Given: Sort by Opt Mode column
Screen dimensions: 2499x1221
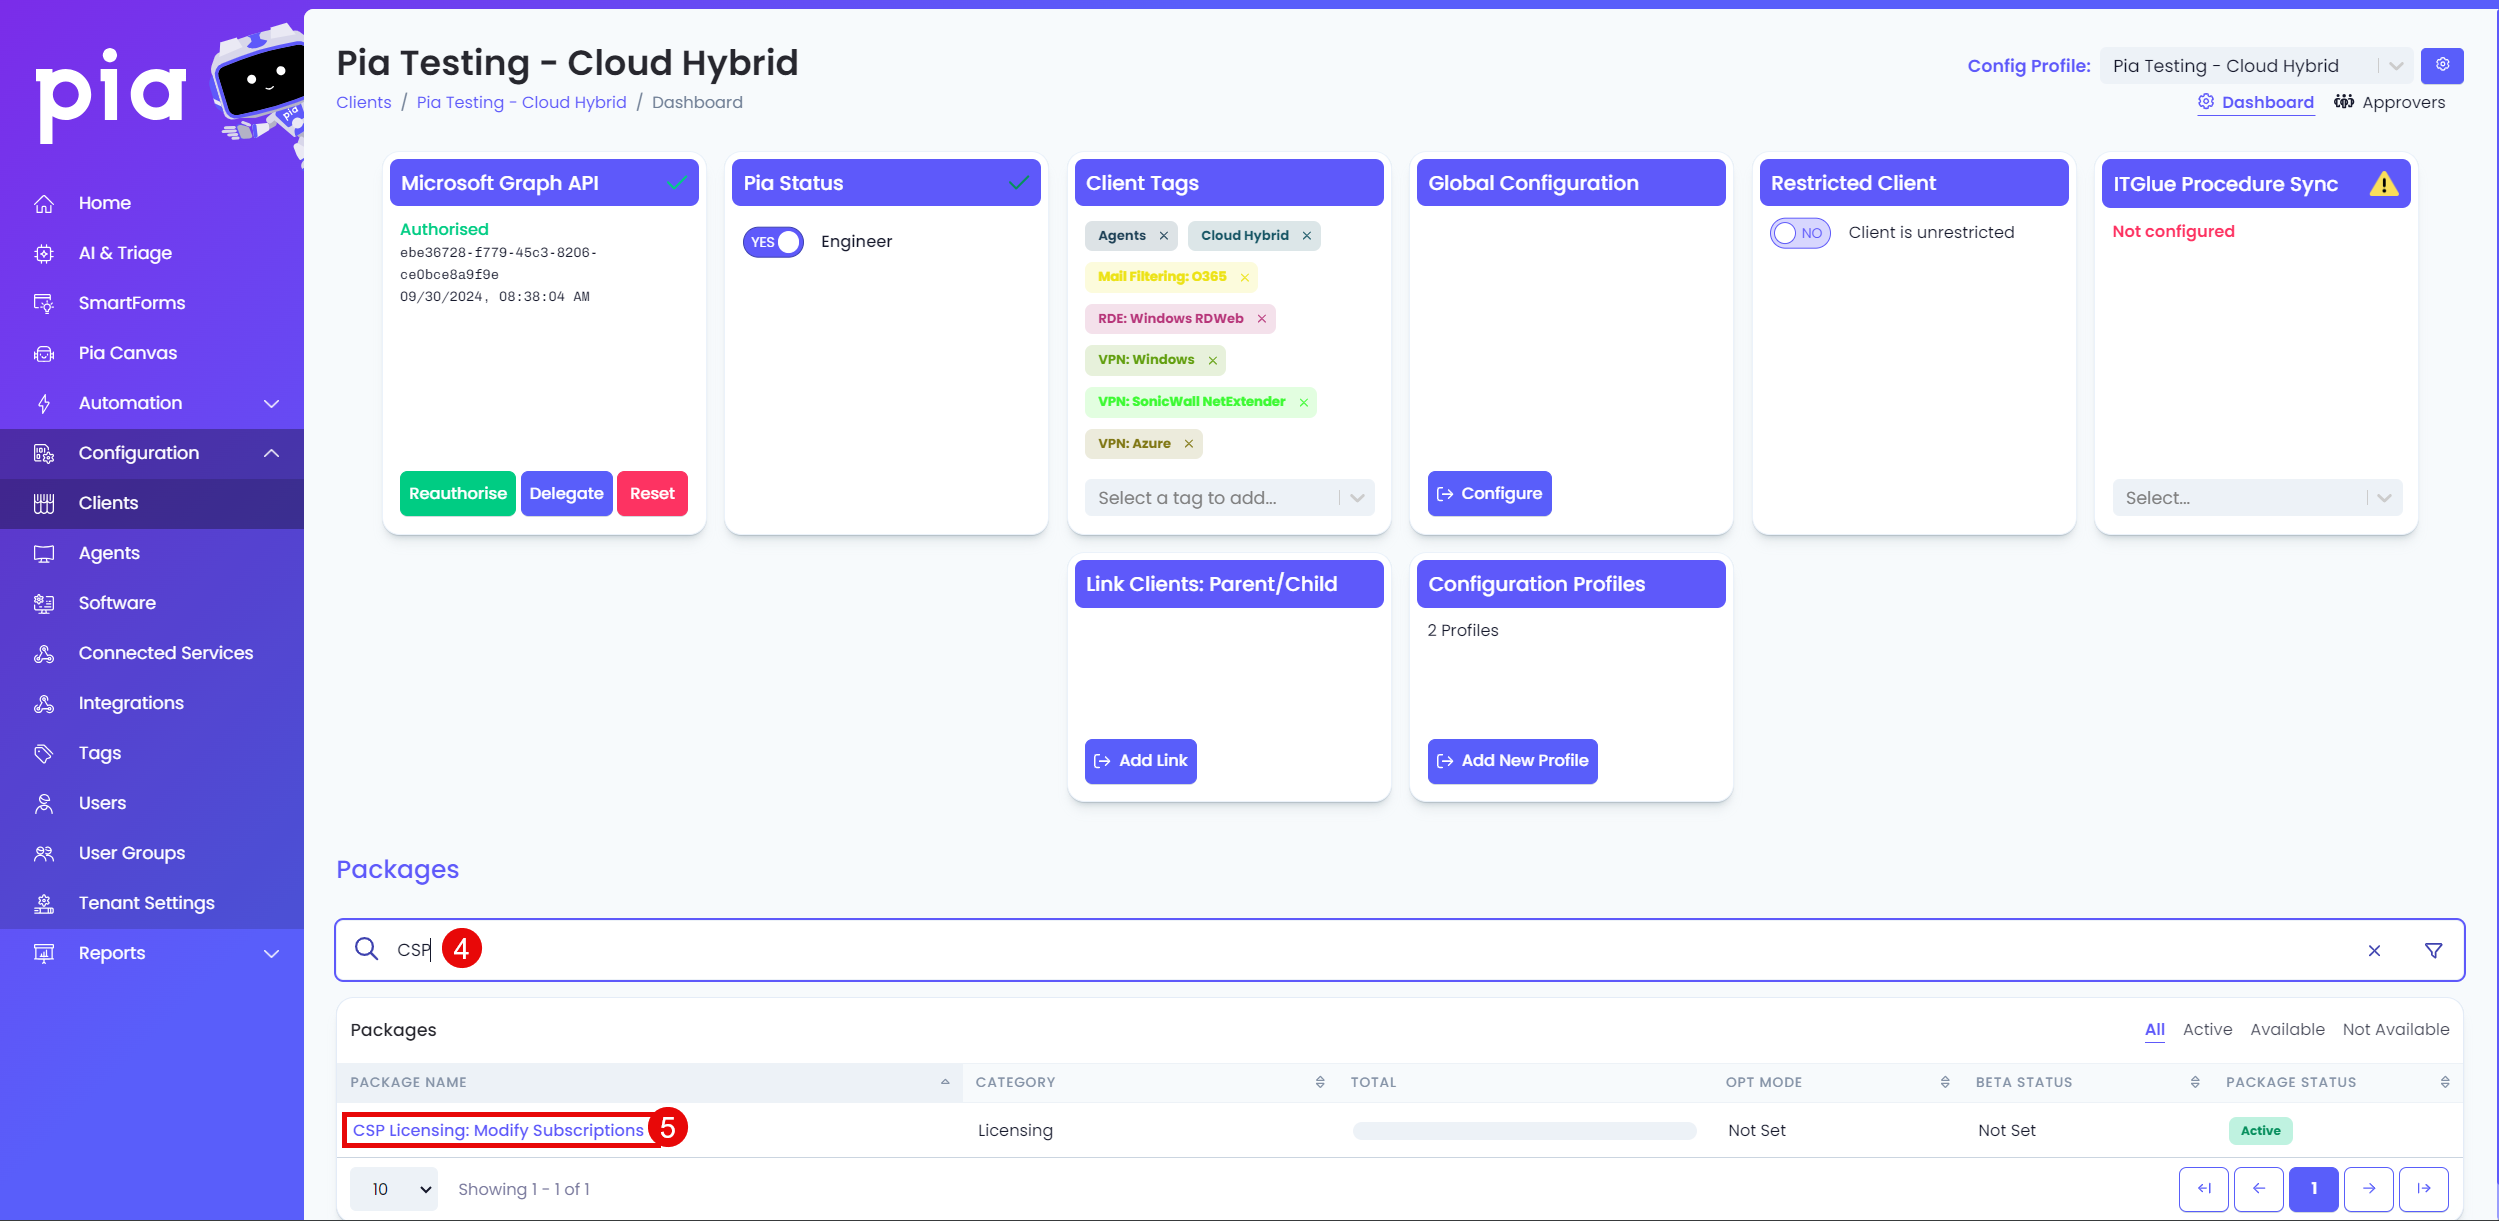Looking at the screenshot, I should tap(1838, 1082).
